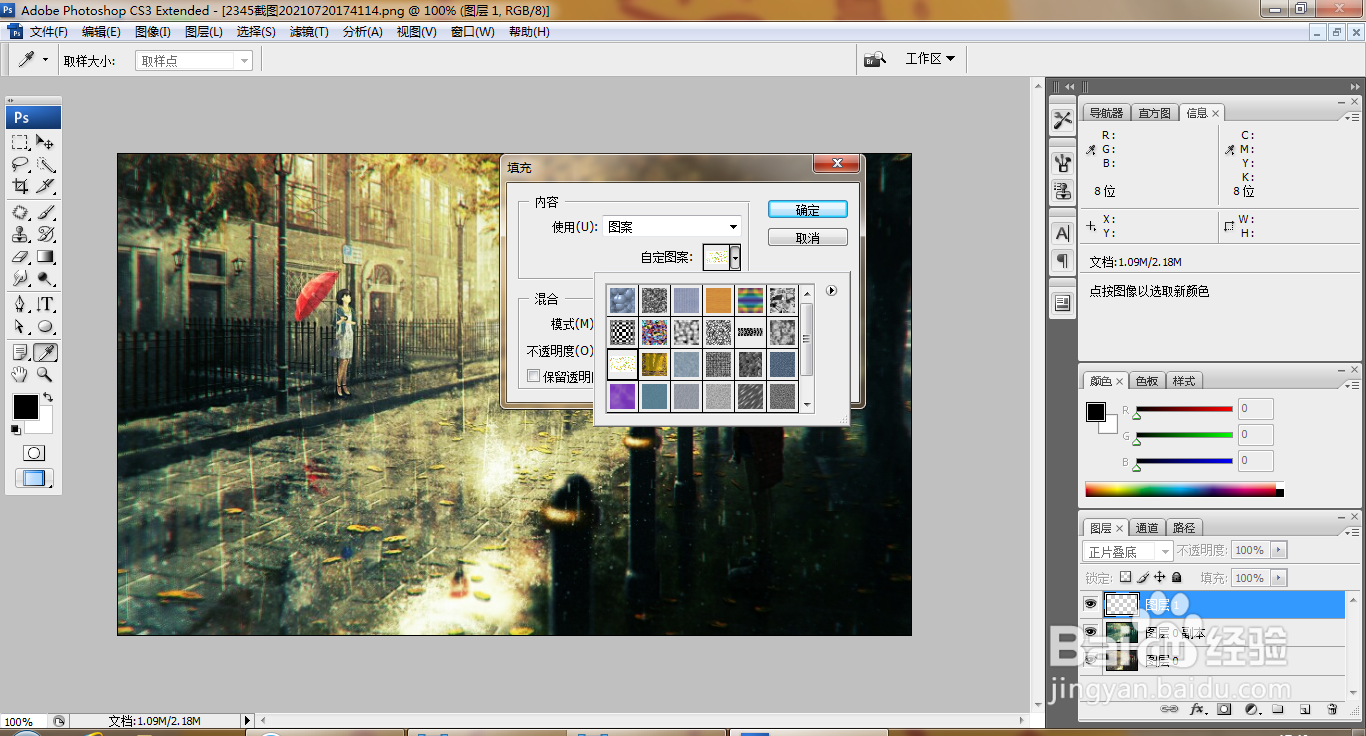
Task: Check 保留透明区域 checkbox in Fill dialog
Action: (x=533, y=376)
